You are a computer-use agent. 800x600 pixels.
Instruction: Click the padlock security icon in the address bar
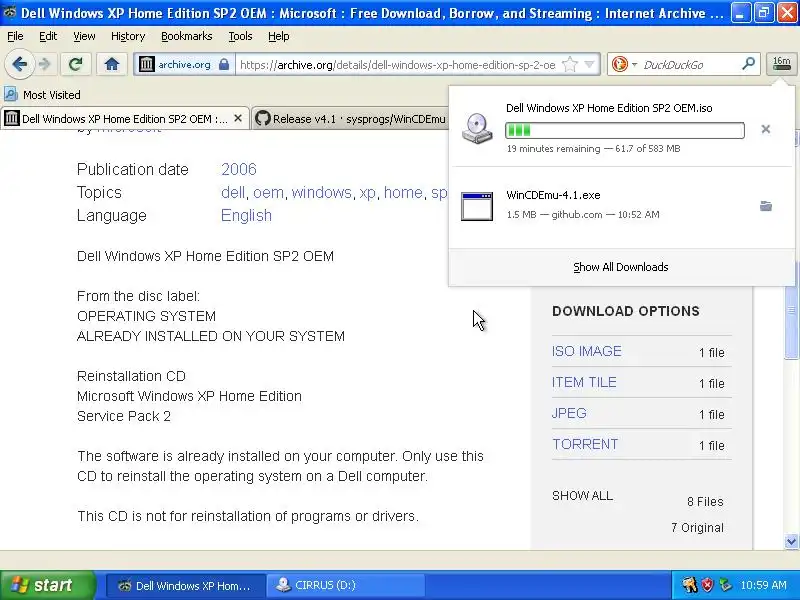click(223, 64)
